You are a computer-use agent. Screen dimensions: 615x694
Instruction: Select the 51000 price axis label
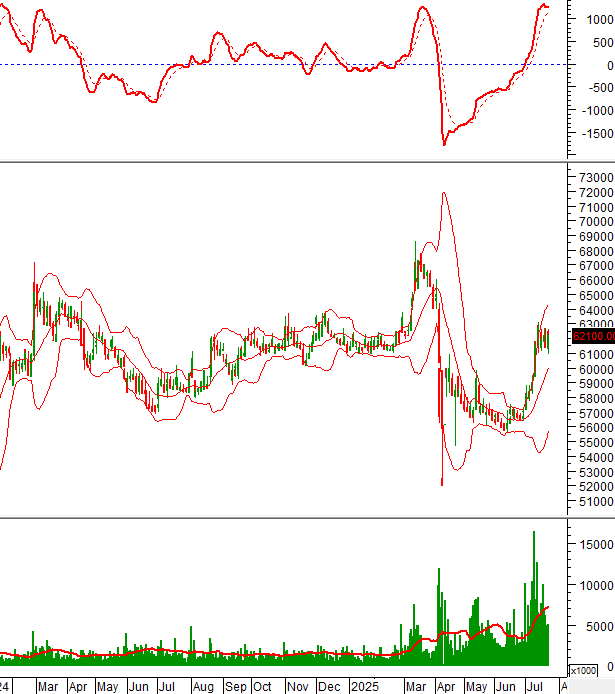pos(596,501)
